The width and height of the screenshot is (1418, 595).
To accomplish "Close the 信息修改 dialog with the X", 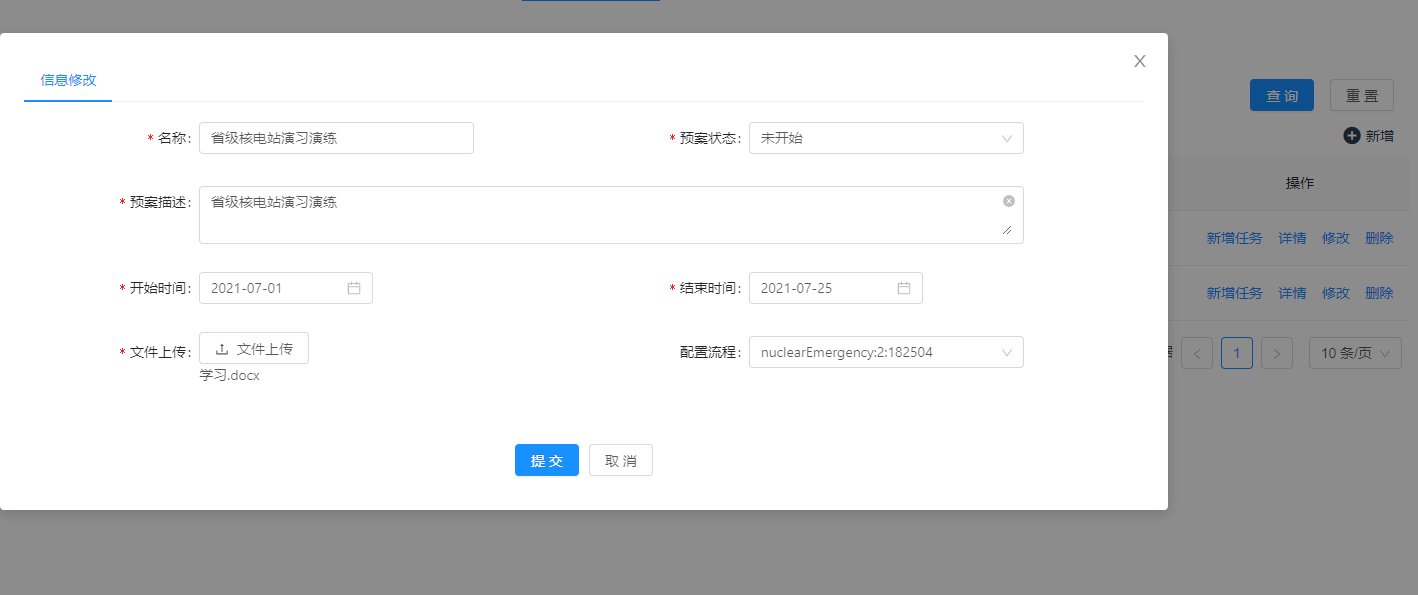I will pos(1139,61).
